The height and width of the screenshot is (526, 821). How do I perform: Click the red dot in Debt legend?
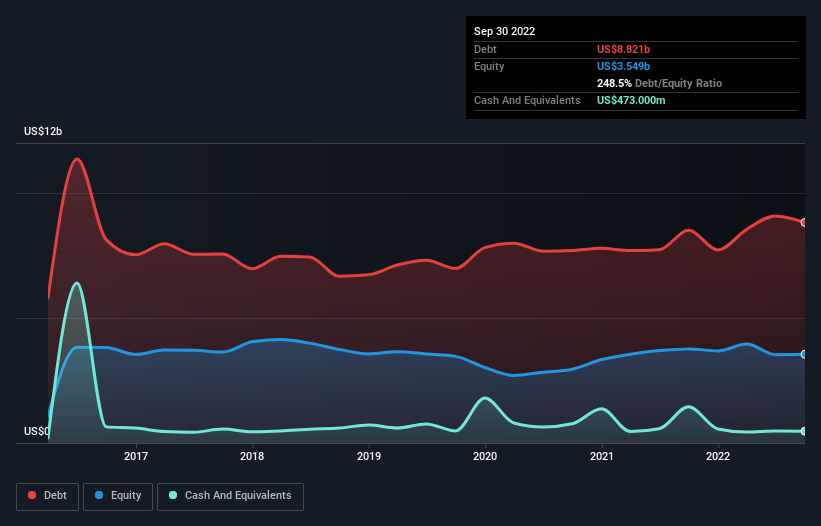point(32,495)
